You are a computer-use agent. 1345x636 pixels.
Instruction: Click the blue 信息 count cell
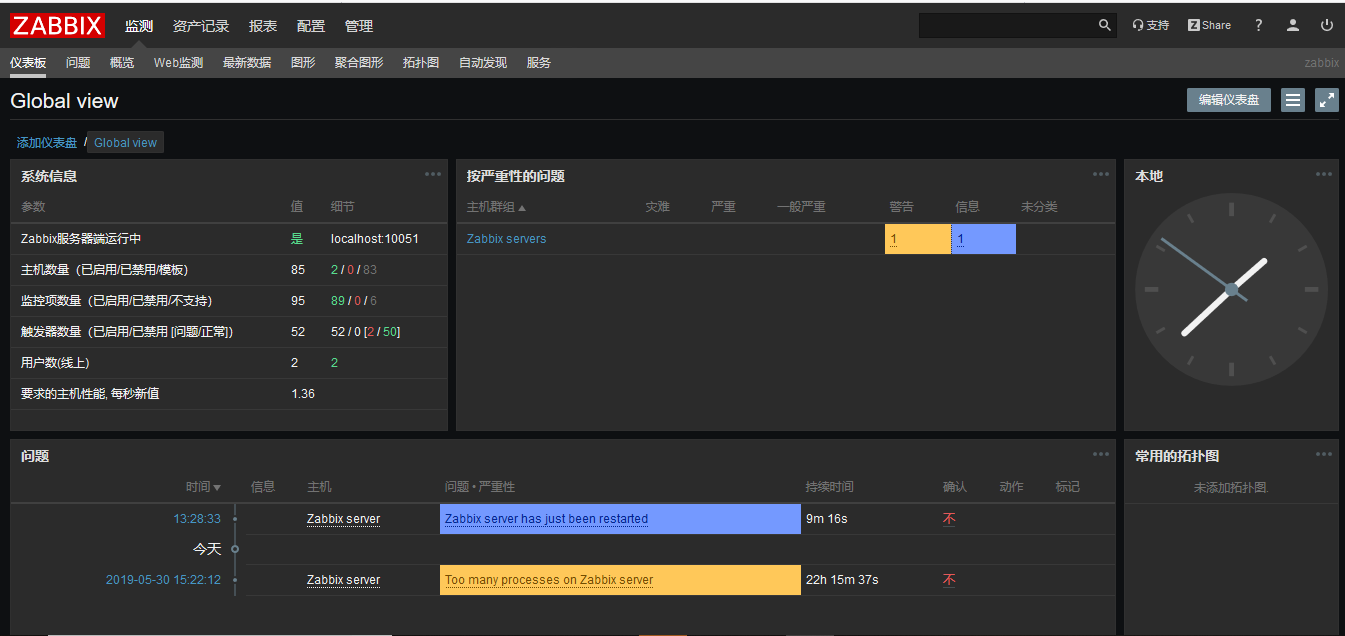983,239
